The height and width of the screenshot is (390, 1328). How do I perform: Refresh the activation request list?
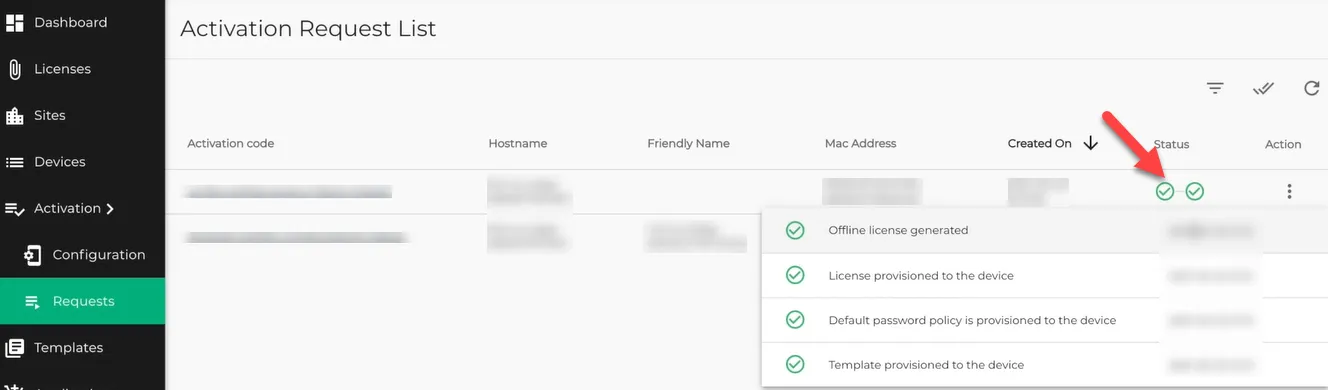(1312, 89)
